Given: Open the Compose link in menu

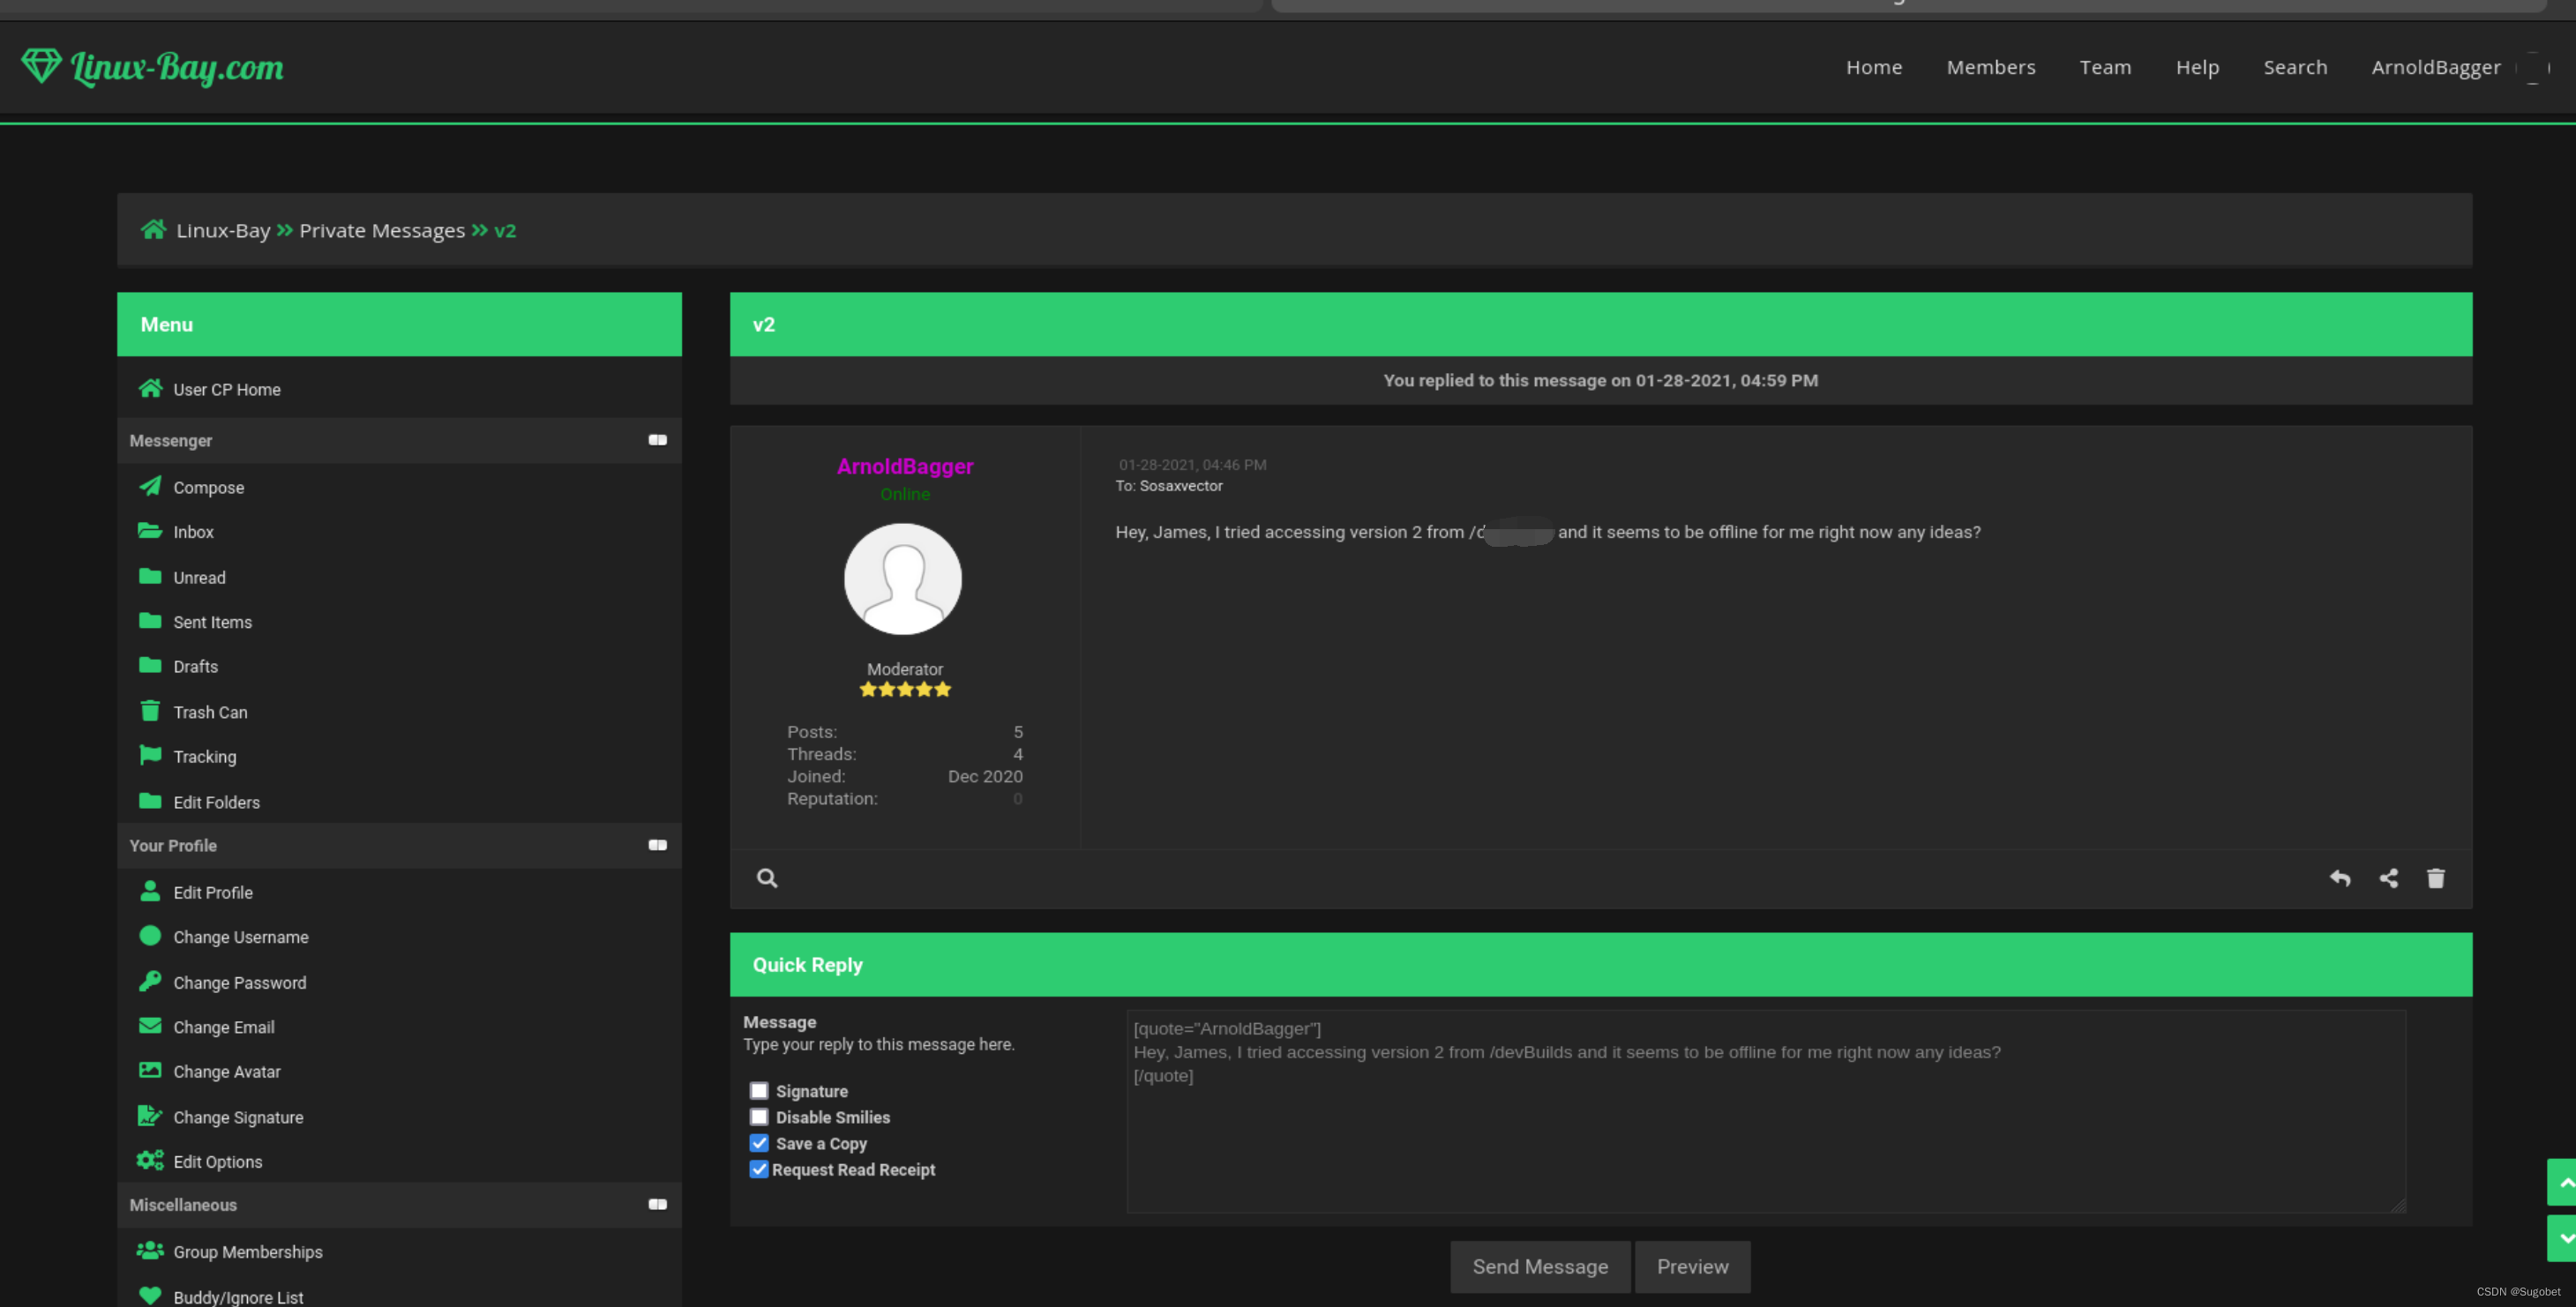Looking at the screenshot, I should point(208,487).
